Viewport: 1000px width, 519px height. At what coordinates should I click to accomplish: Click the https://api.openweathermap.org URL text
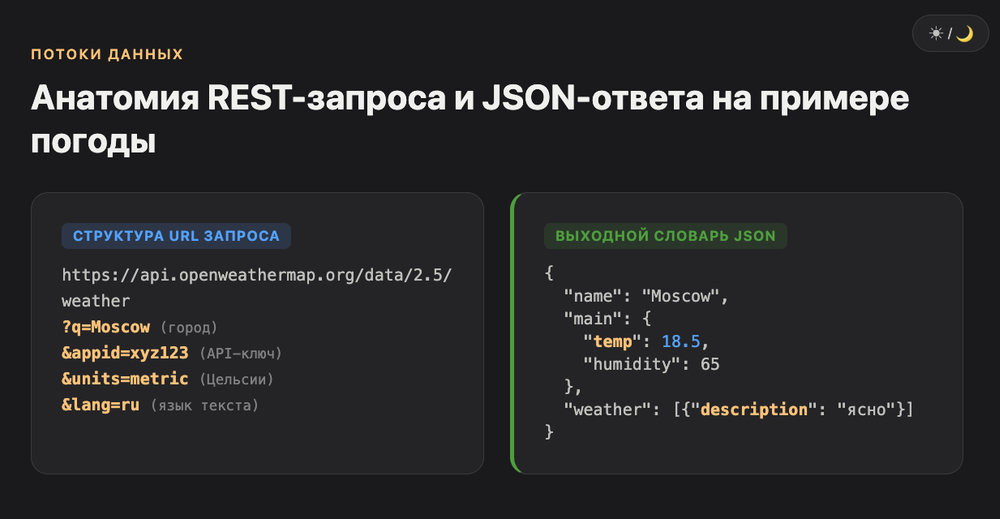click(x=257, y=275)
